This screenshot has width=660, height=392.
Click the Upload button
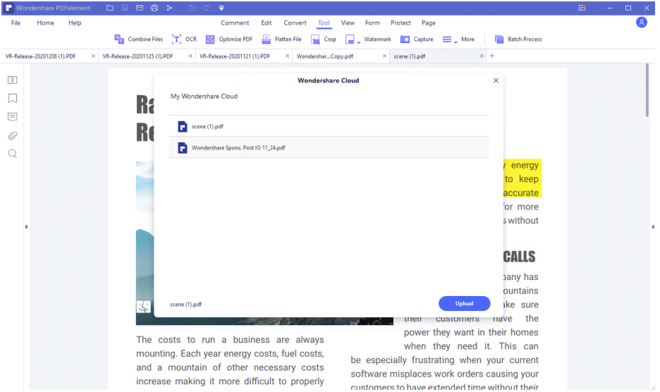point(464,304)
